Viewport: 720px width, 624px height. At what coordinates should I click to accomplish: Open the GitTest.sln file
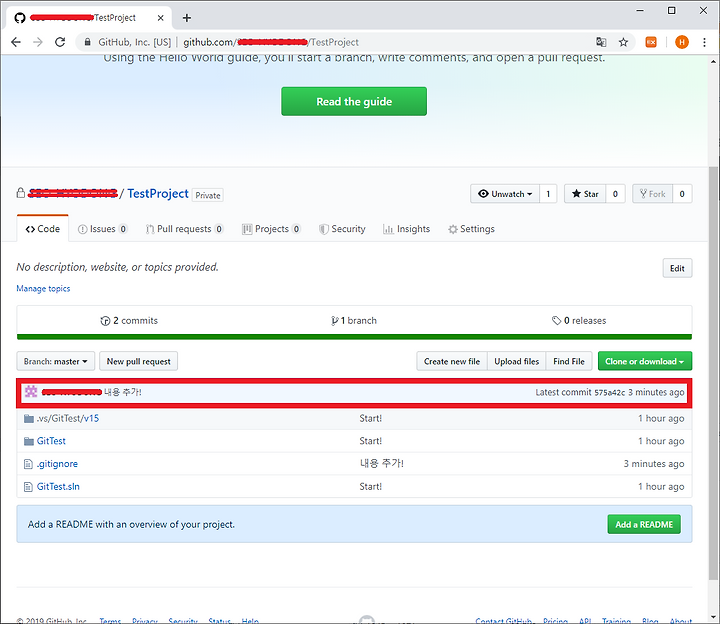[x=58, y=487]
